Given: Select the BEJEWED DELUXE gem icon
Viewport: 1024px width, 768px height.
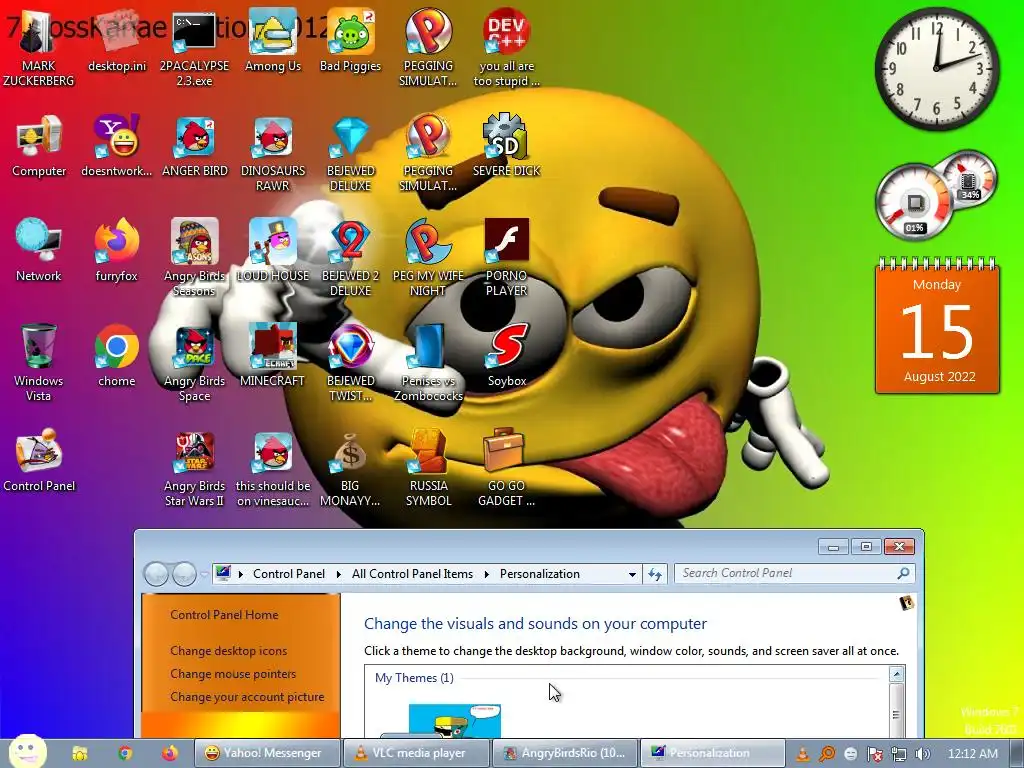Looking at the screenshot, I should pos(351,154).
